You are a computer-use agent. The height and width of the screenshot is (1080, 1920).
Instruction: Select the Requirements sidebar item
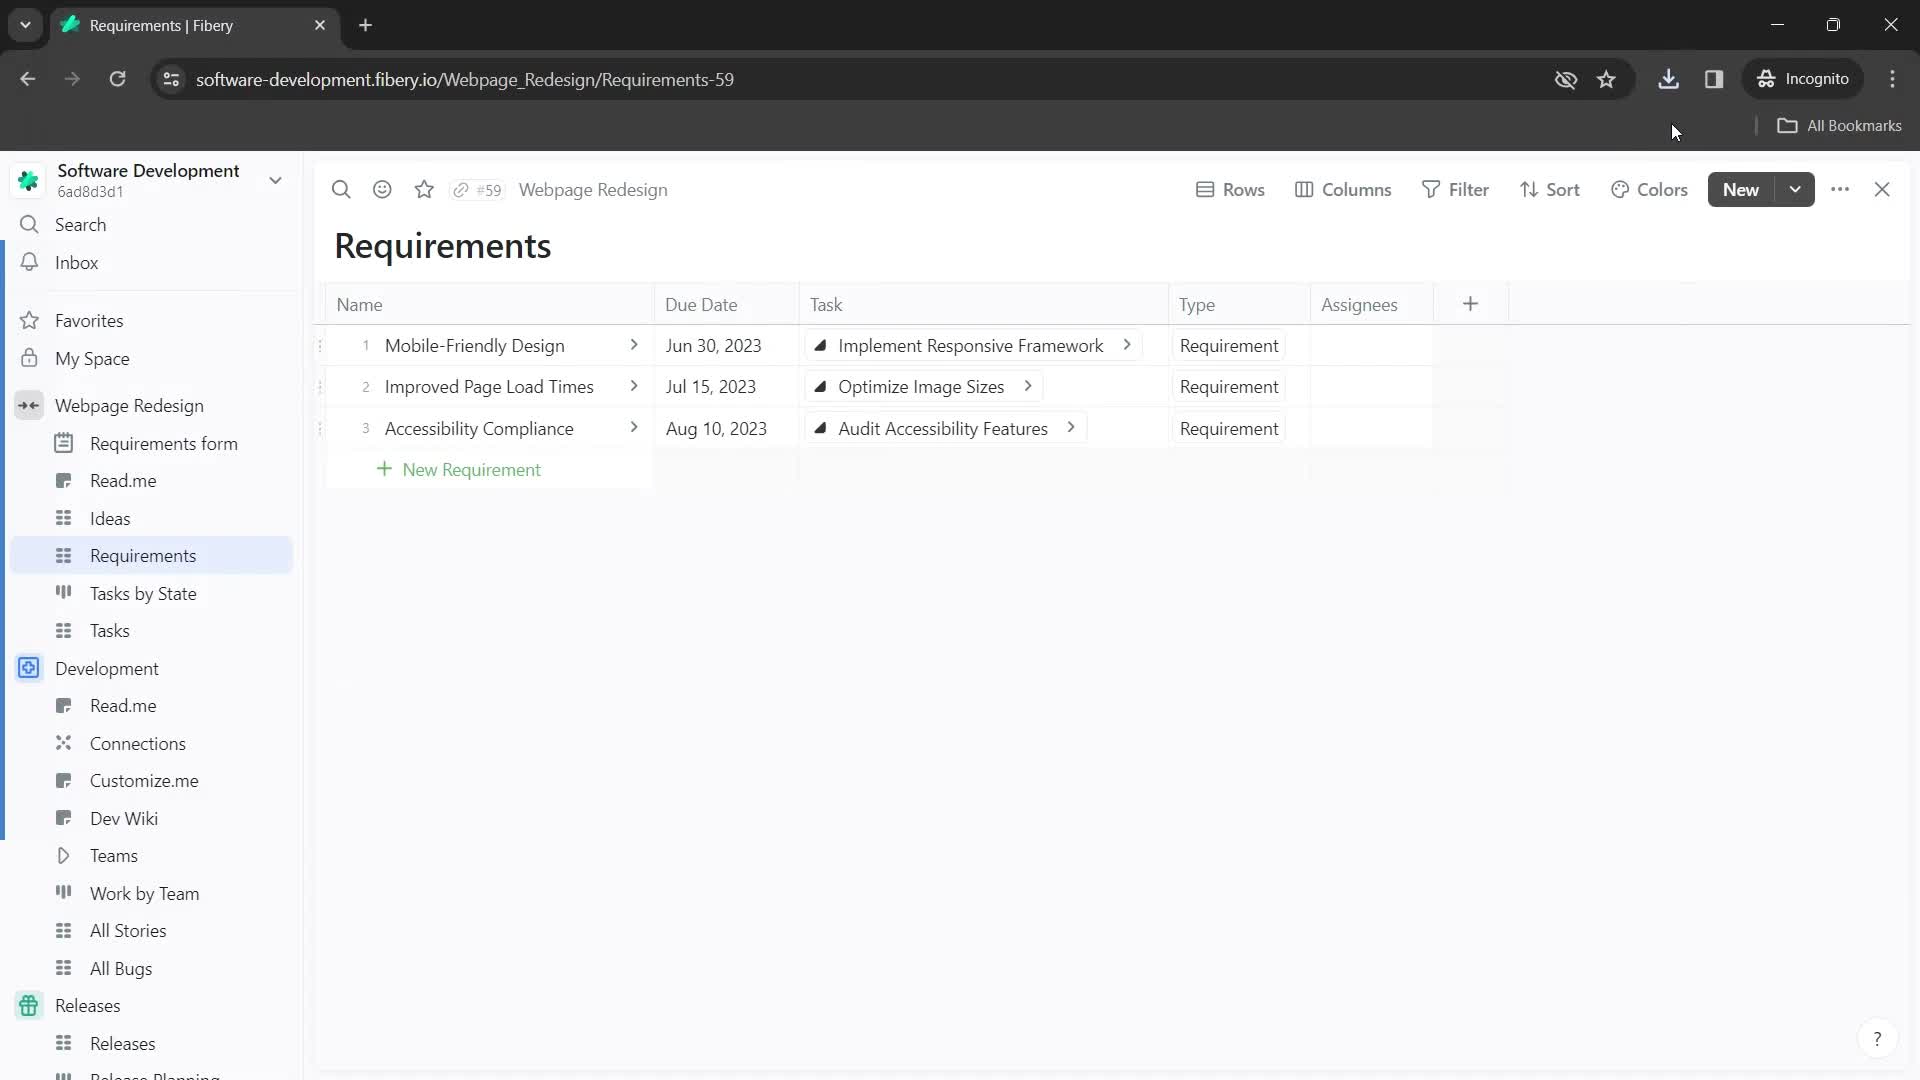[152, 556]
